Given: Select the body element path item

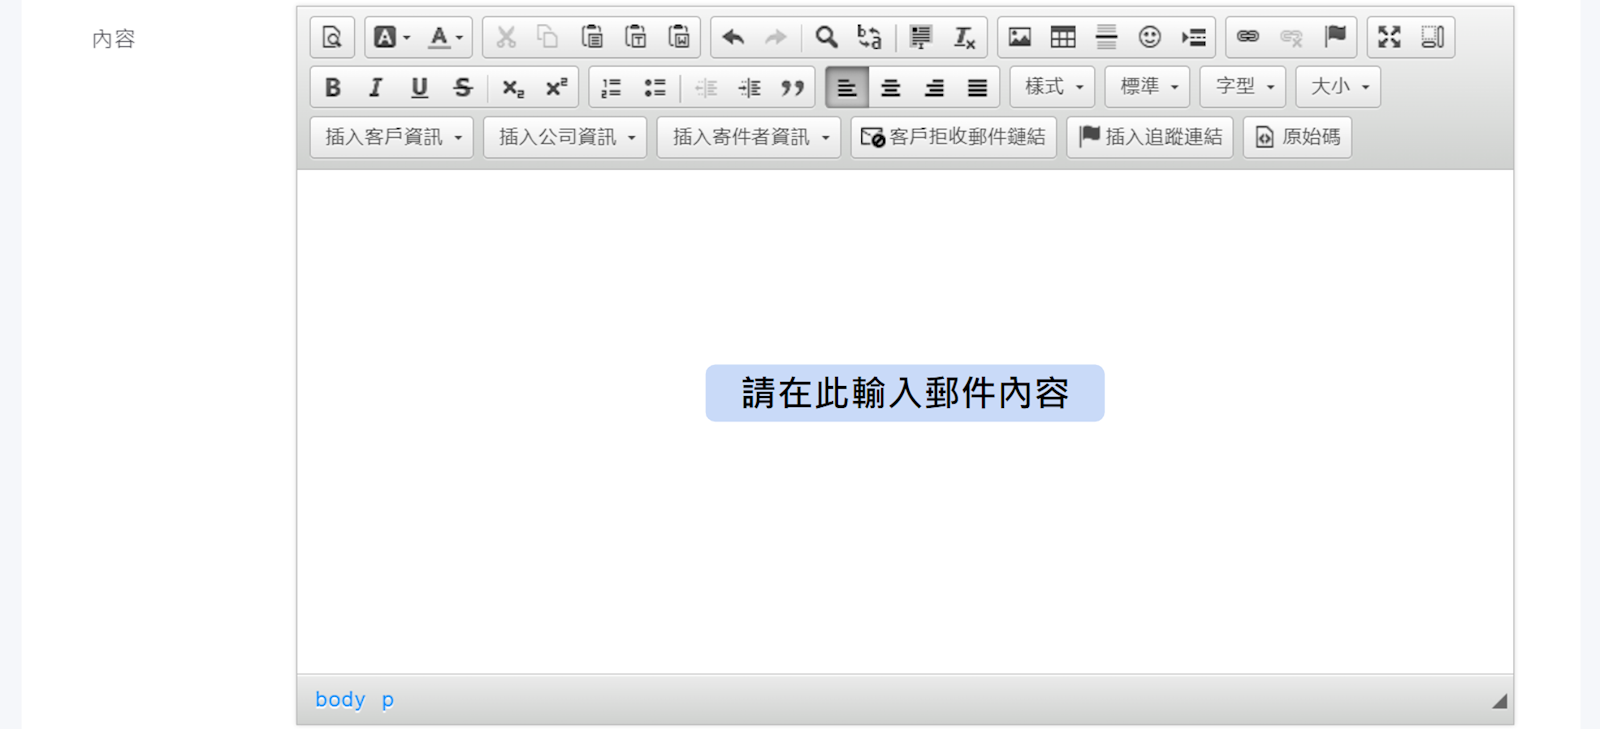Looking at the screenshot, I should (x=340, y=700).
